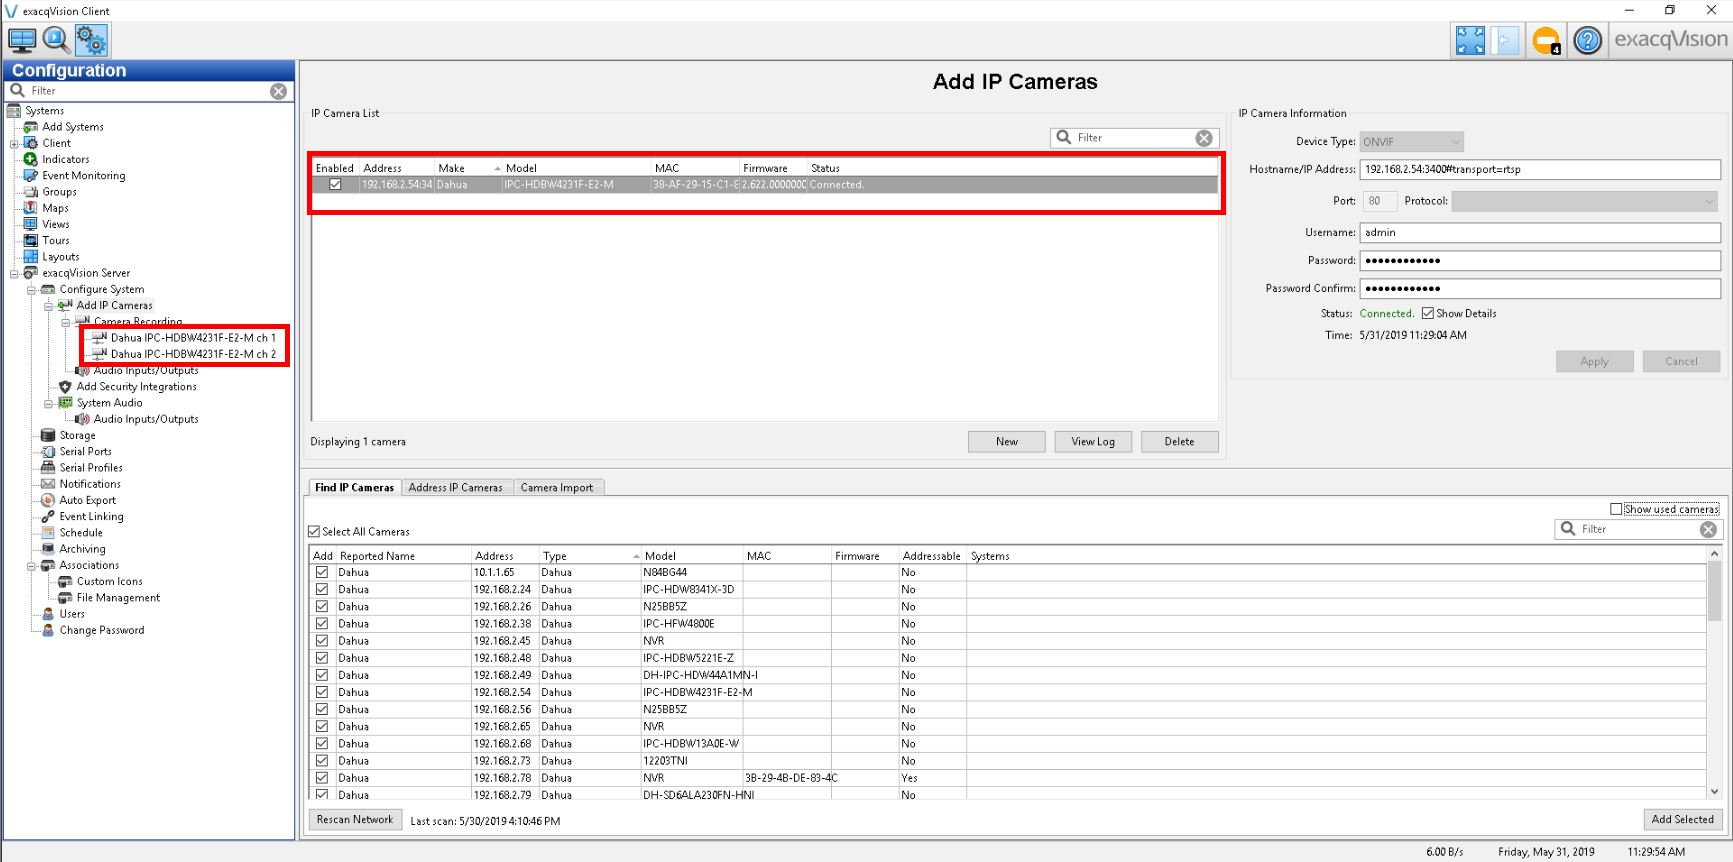Open the blue Help question mark icon
This screenshot has height=862, width=1733.
[1587, 40]
